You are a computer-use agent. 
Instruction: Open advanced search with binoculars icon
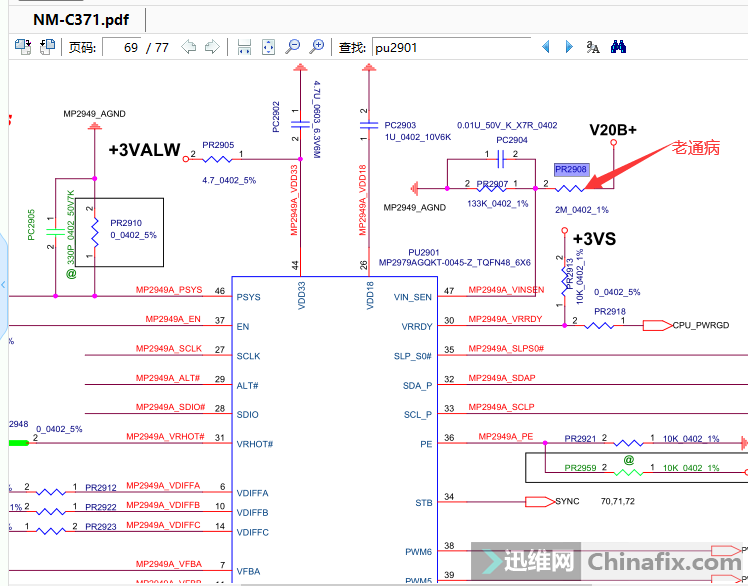point(618,47)
